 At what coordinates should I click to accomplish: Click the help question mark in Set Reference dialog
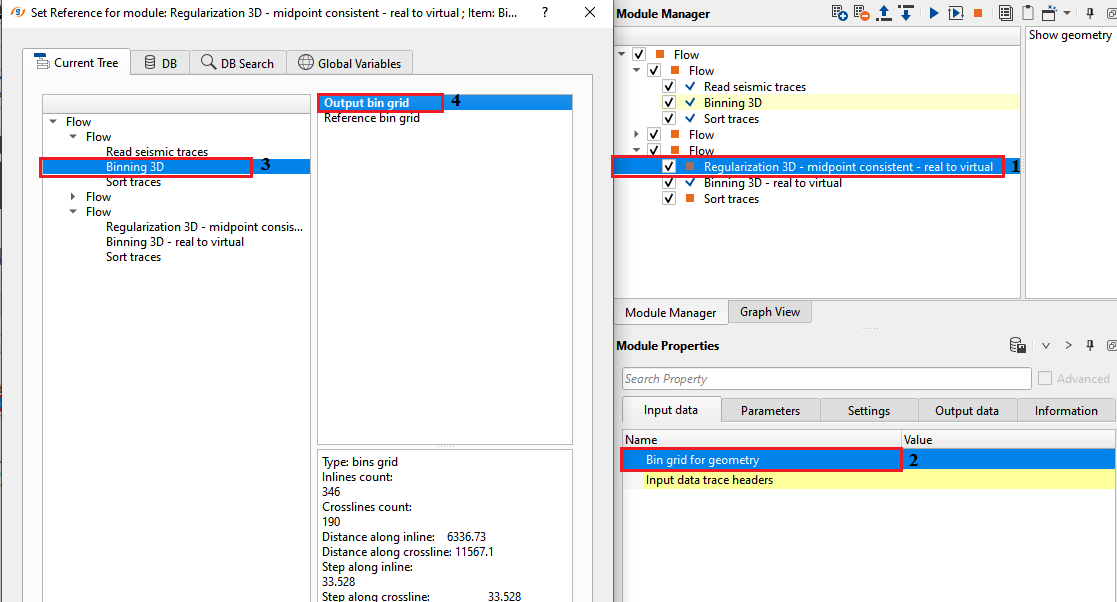tap(545, 12)
